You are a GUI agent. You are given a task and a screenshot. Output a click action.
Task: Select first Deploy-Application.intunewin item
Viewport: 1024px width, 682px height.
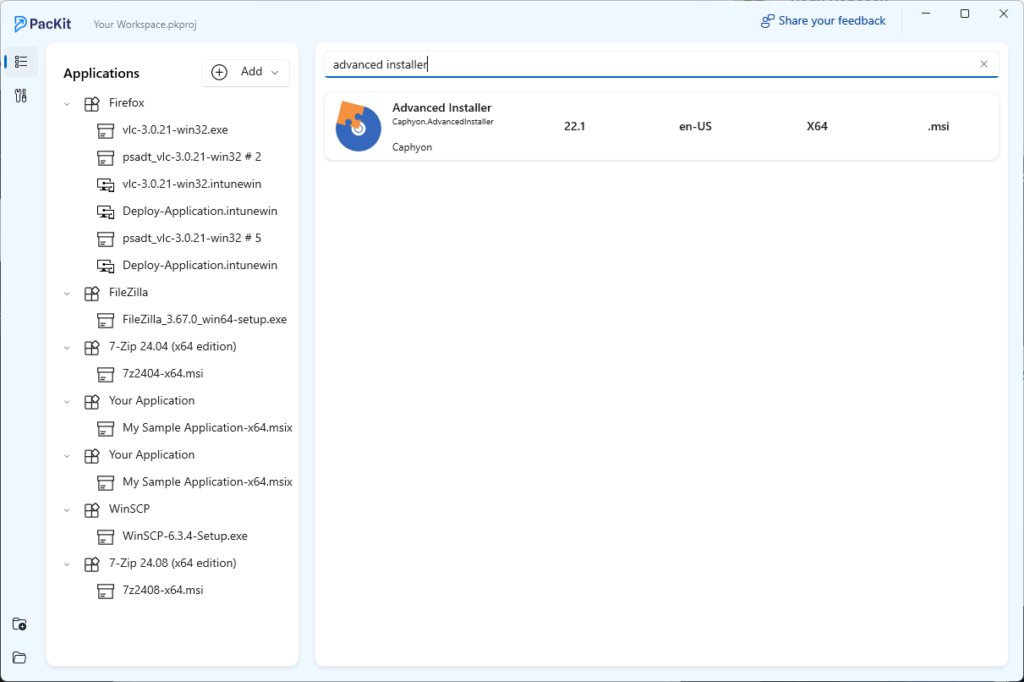coord(200,211)
